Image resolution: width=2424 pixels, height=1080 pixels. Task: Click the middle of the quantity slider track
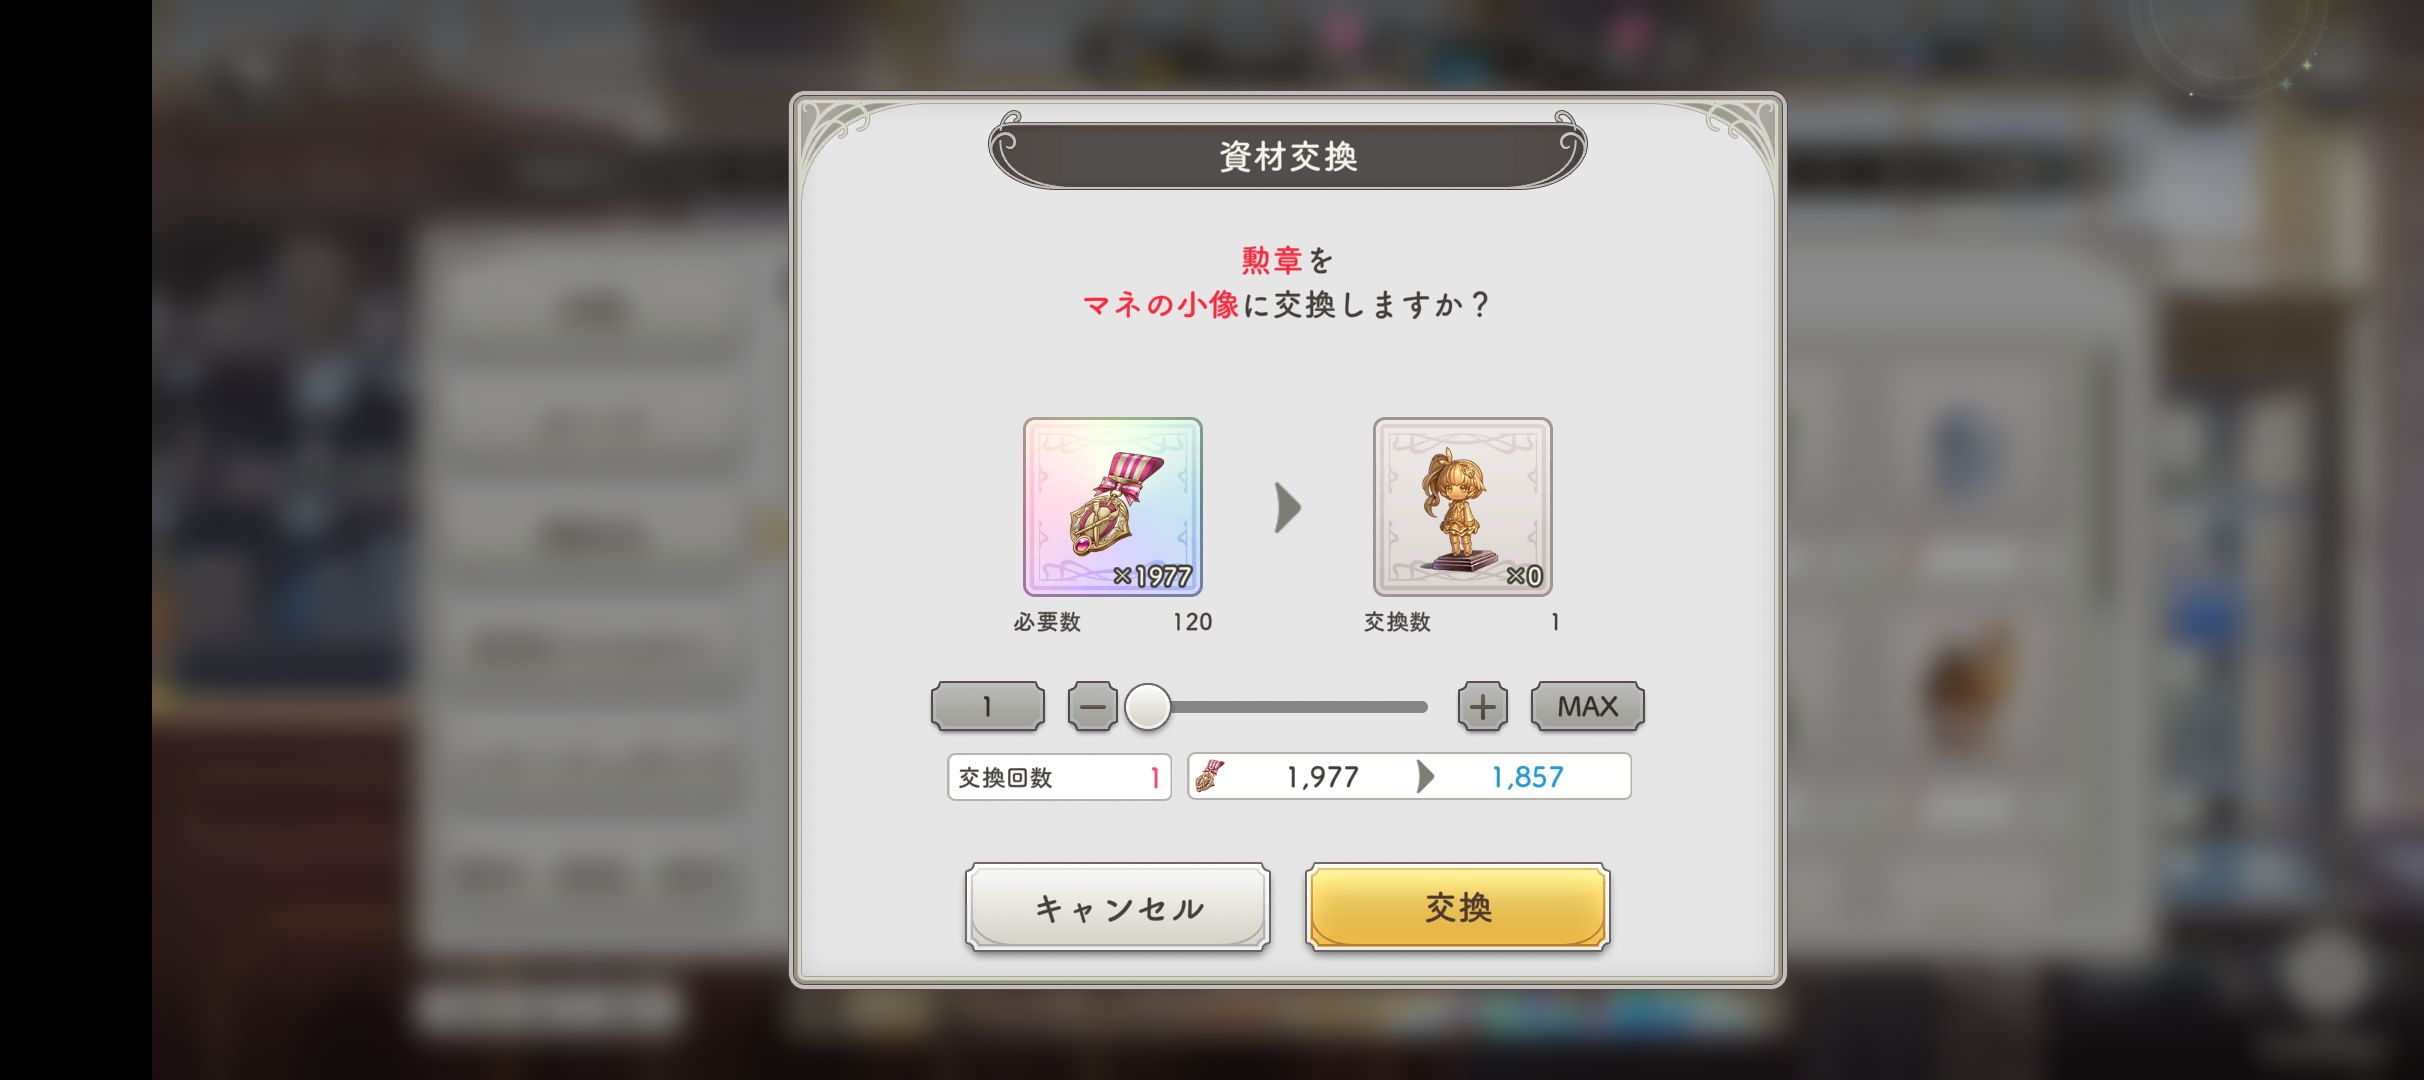tap(1288, 707)
